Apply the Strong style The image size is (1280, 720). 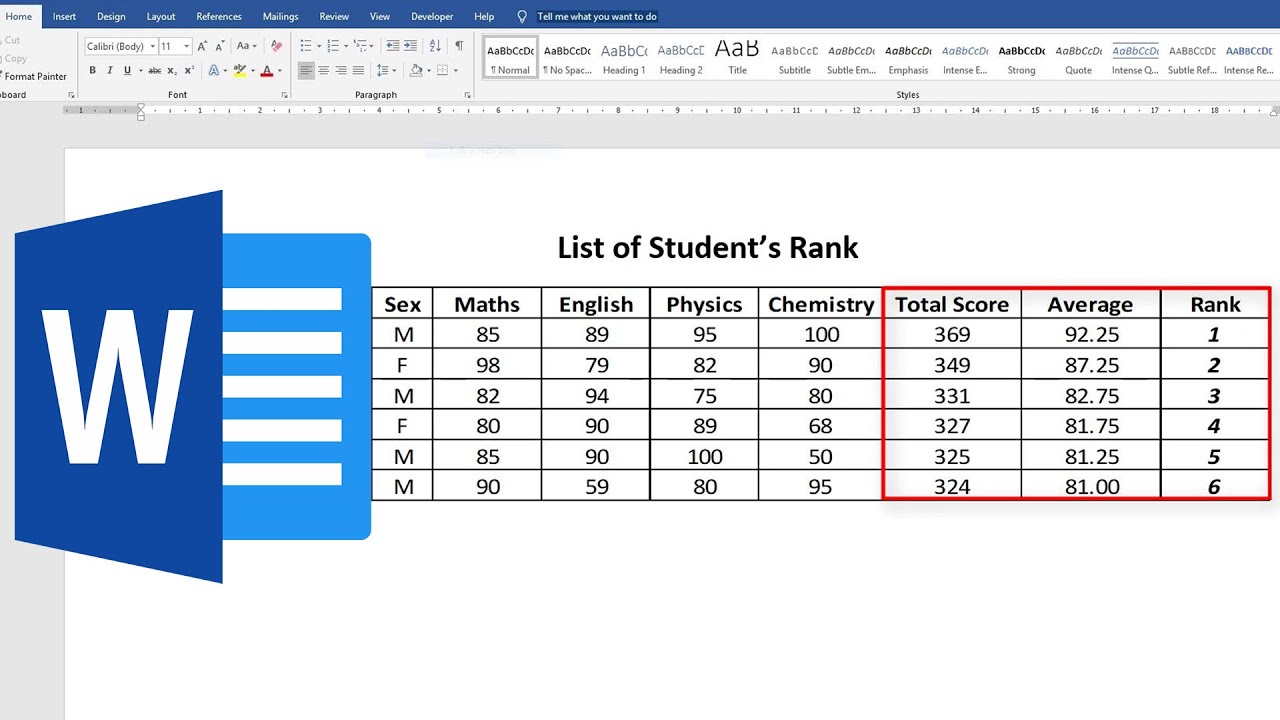point(1022,59)
